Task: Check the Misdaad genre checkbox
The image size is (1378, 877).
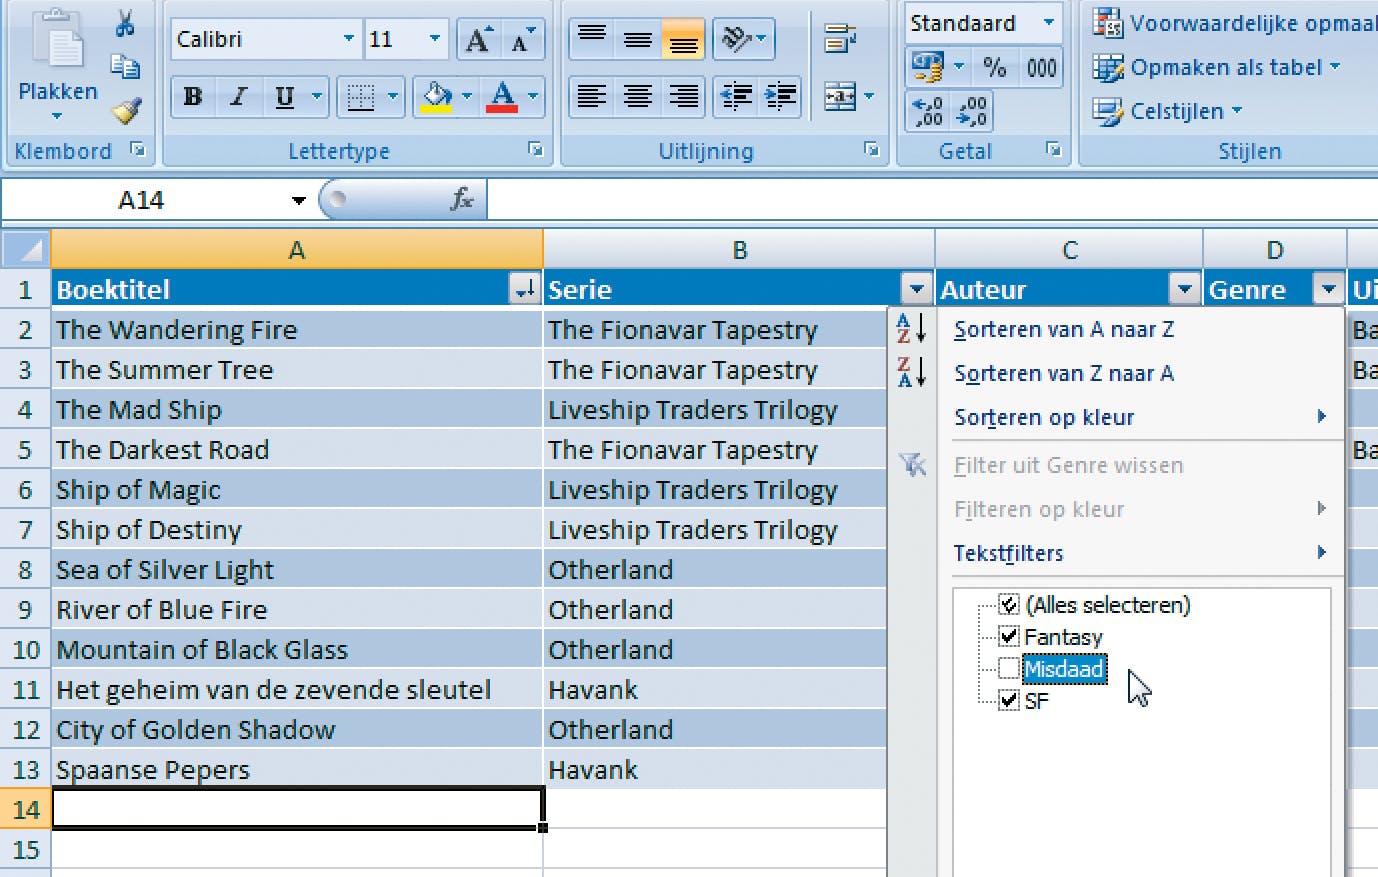Action: (1009, 668)
